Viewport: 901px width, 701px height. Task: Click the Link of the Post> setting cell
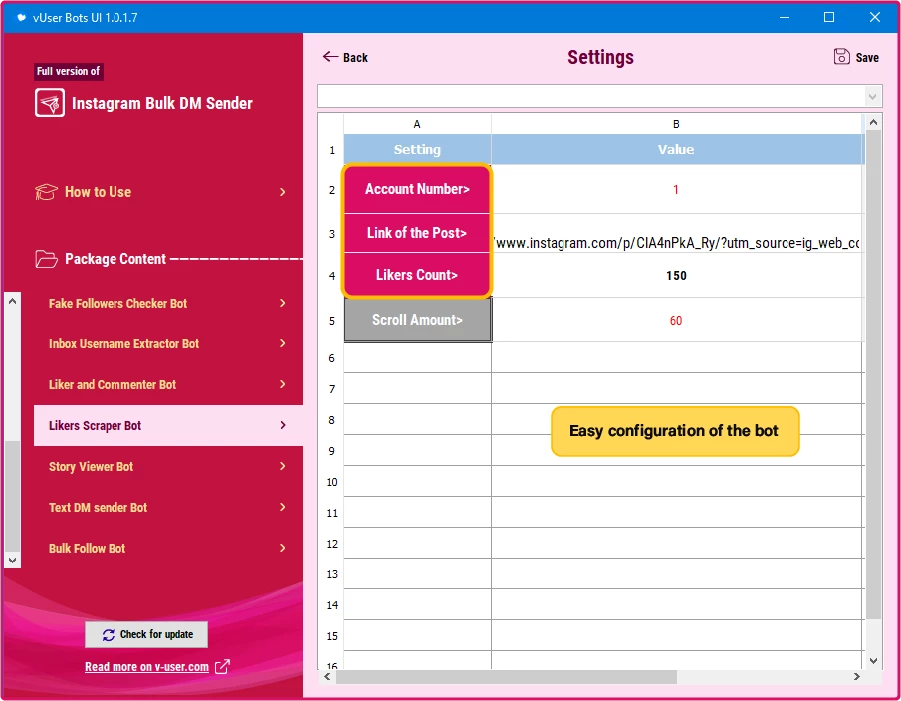coord(417,233)
